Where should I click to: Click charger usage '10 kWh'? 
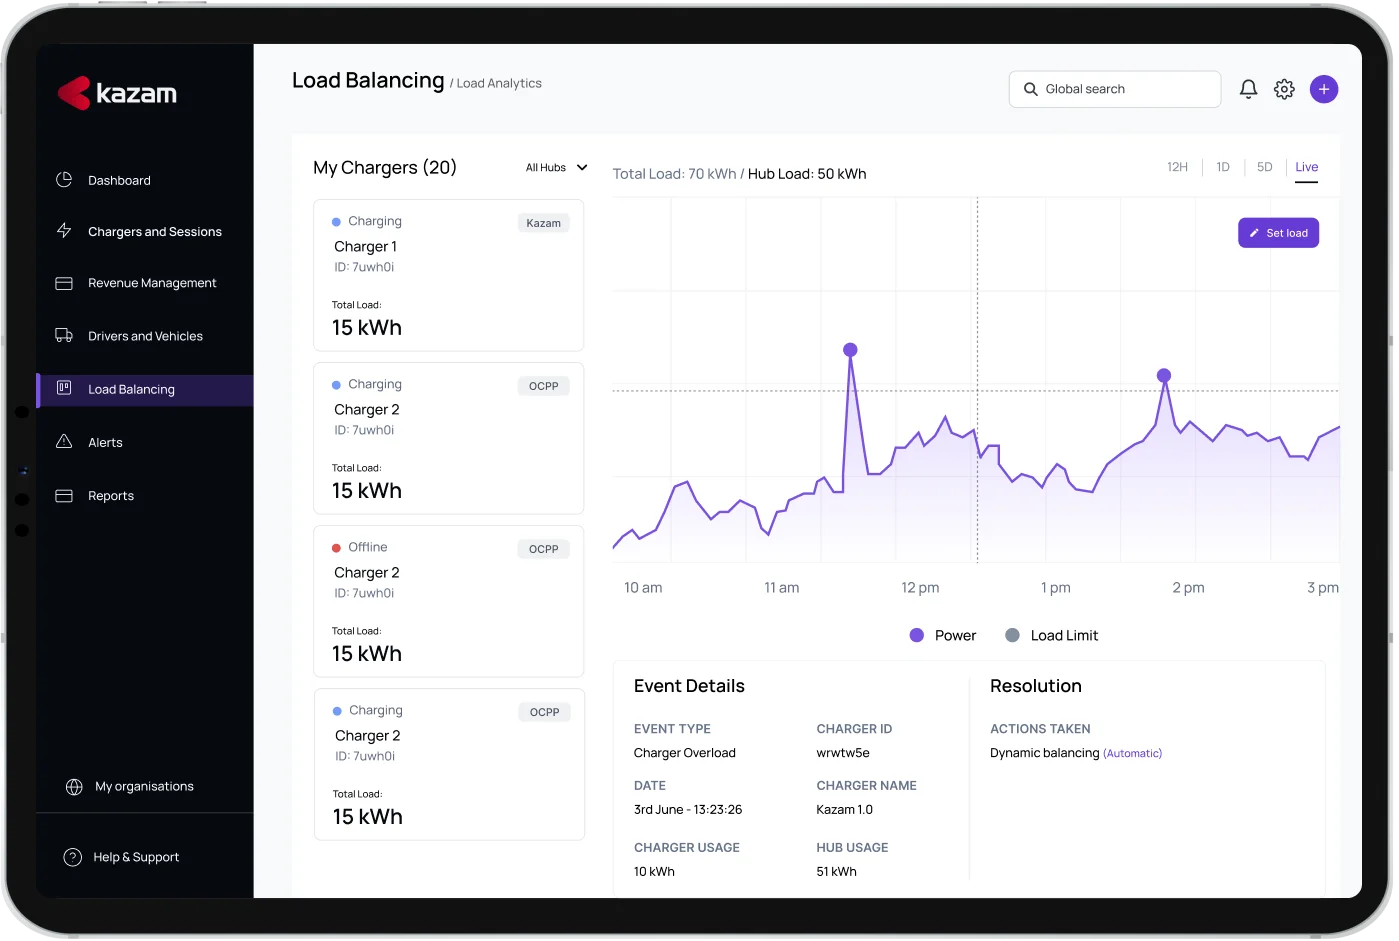point(654,872)
